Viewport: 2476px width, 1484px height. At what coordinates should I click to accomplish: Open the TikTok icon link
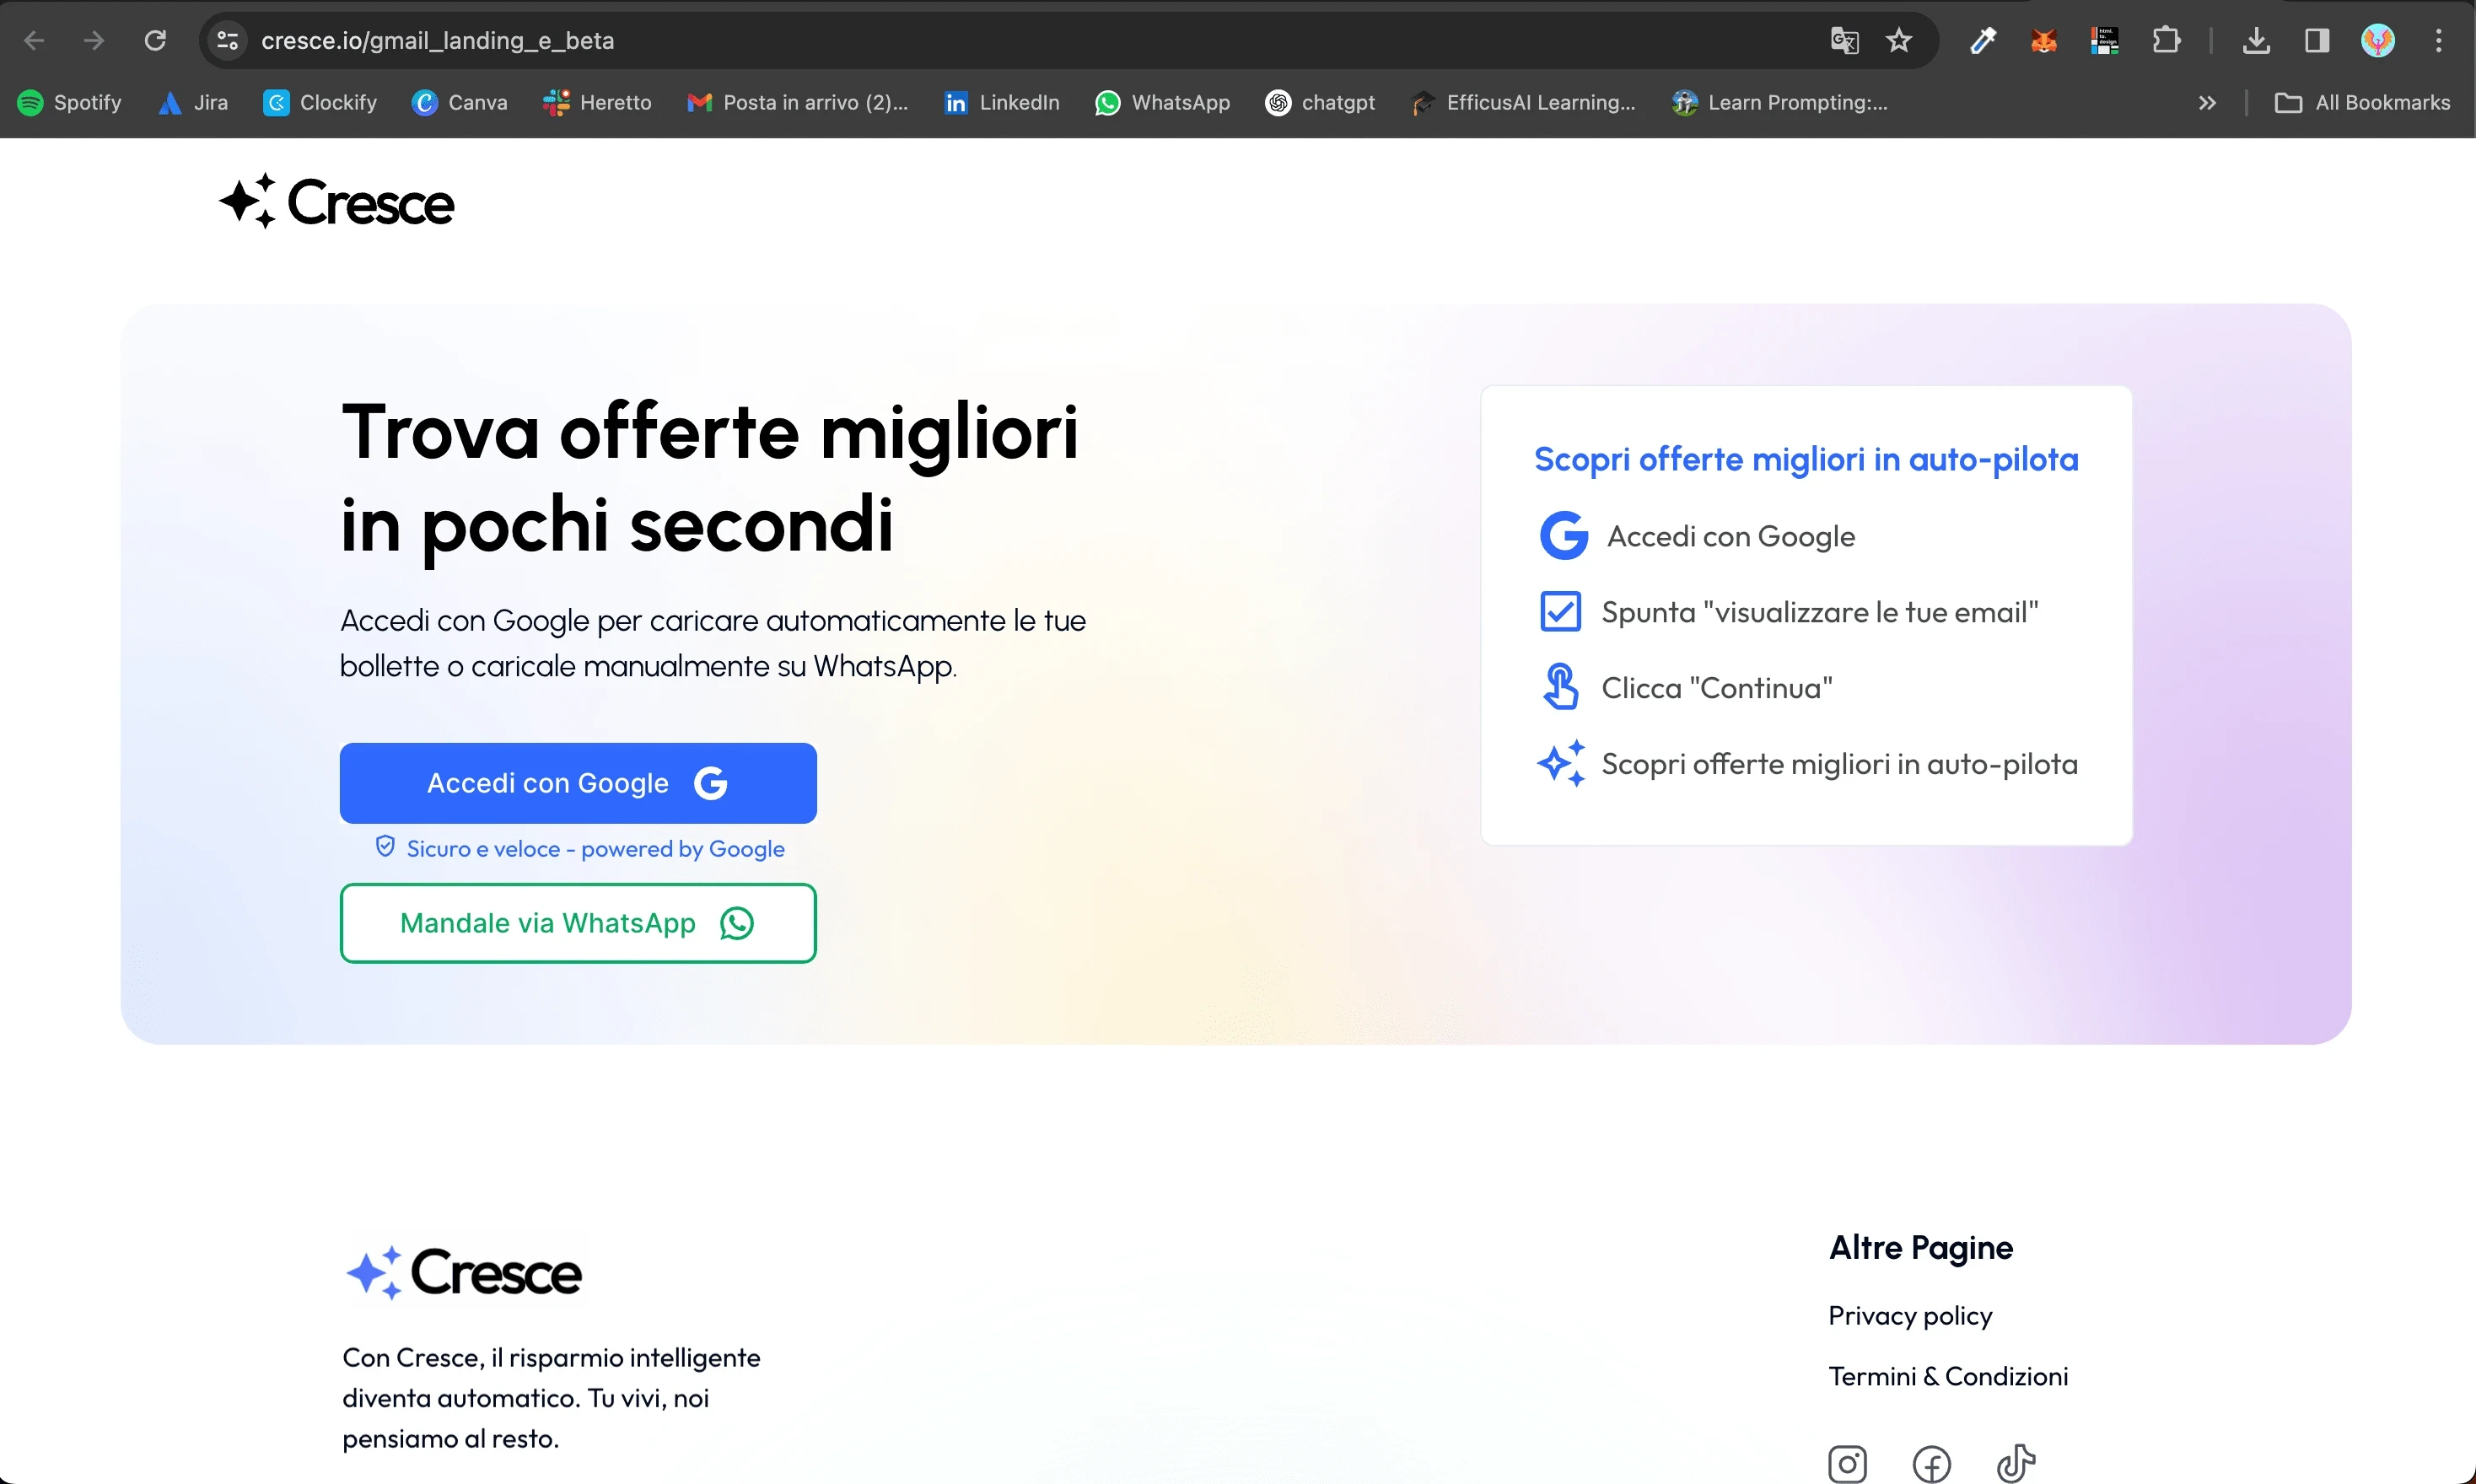[2015, 1463]
